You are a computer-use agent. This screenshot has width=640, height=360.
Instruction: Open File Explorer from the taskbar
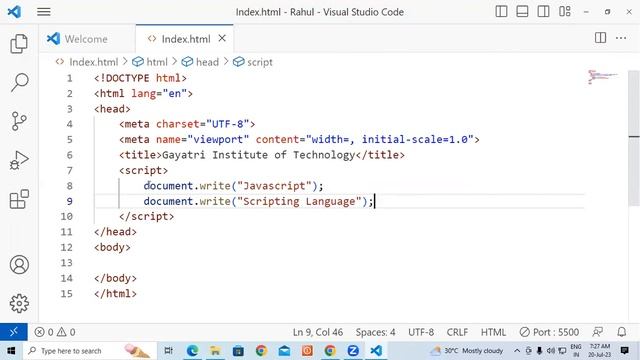[x=215, y=351]
